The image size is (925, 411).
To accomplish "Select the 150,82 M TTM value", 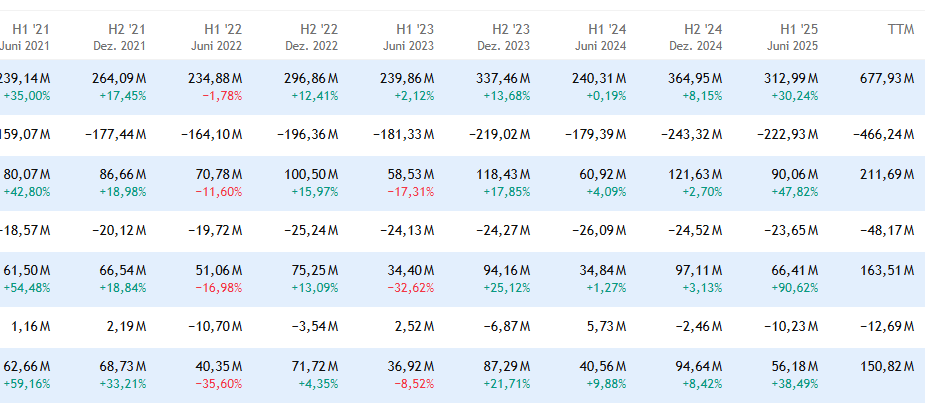I will point(886,365).
